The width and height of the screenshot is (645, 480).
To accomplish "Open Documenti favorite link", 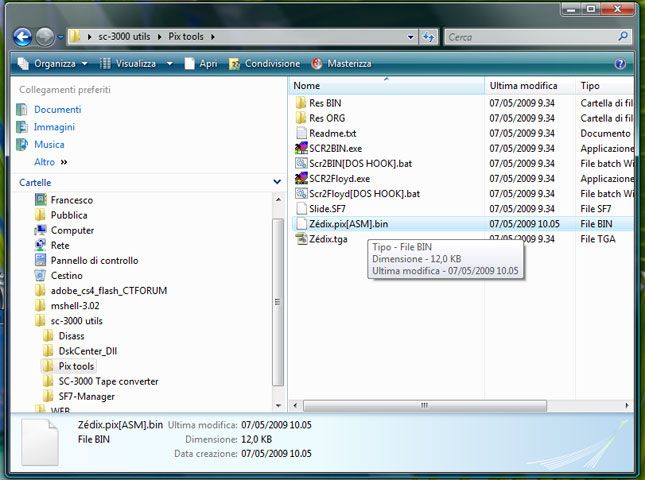I will (58, 109).
